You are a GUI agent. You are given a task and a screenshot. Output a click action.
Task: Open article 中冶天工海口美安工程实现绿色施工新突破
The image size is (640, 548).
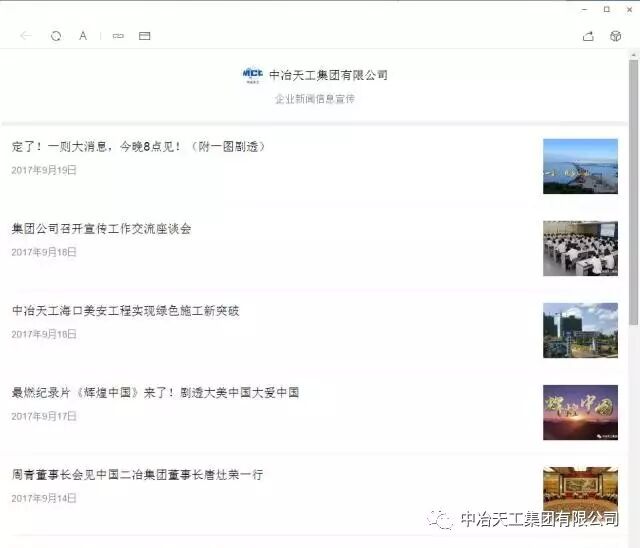126,311
